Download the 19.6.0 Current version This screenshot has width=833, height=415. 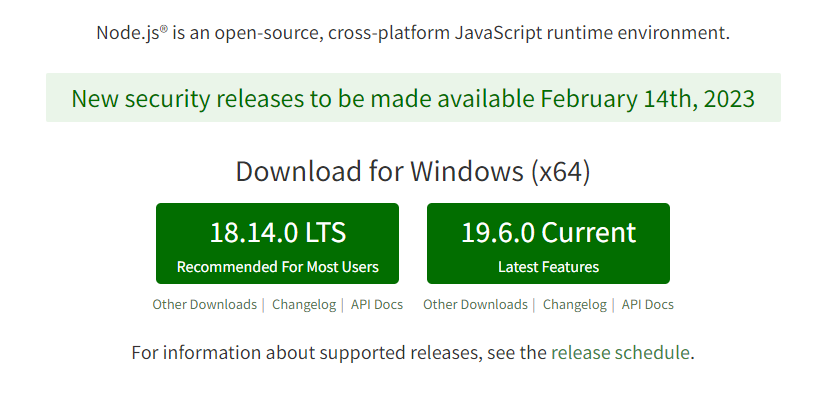point(548,243)
